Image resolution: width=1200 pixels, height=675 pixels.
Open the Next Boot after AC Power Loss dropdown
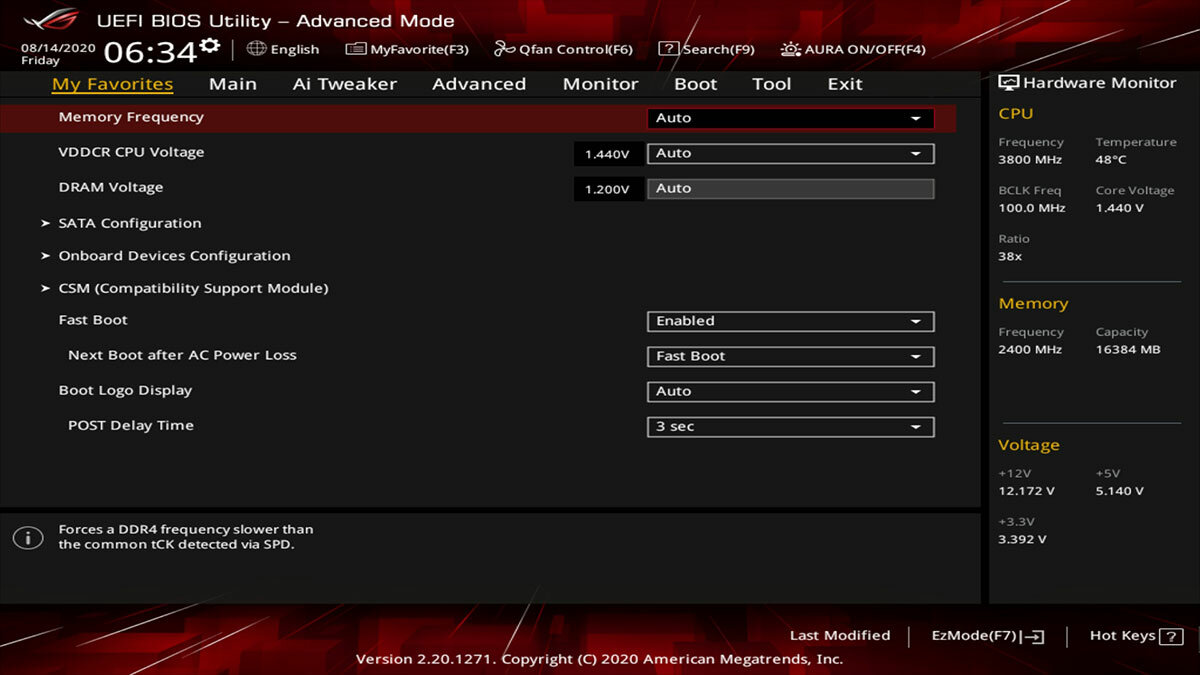[x=791, y=356]
